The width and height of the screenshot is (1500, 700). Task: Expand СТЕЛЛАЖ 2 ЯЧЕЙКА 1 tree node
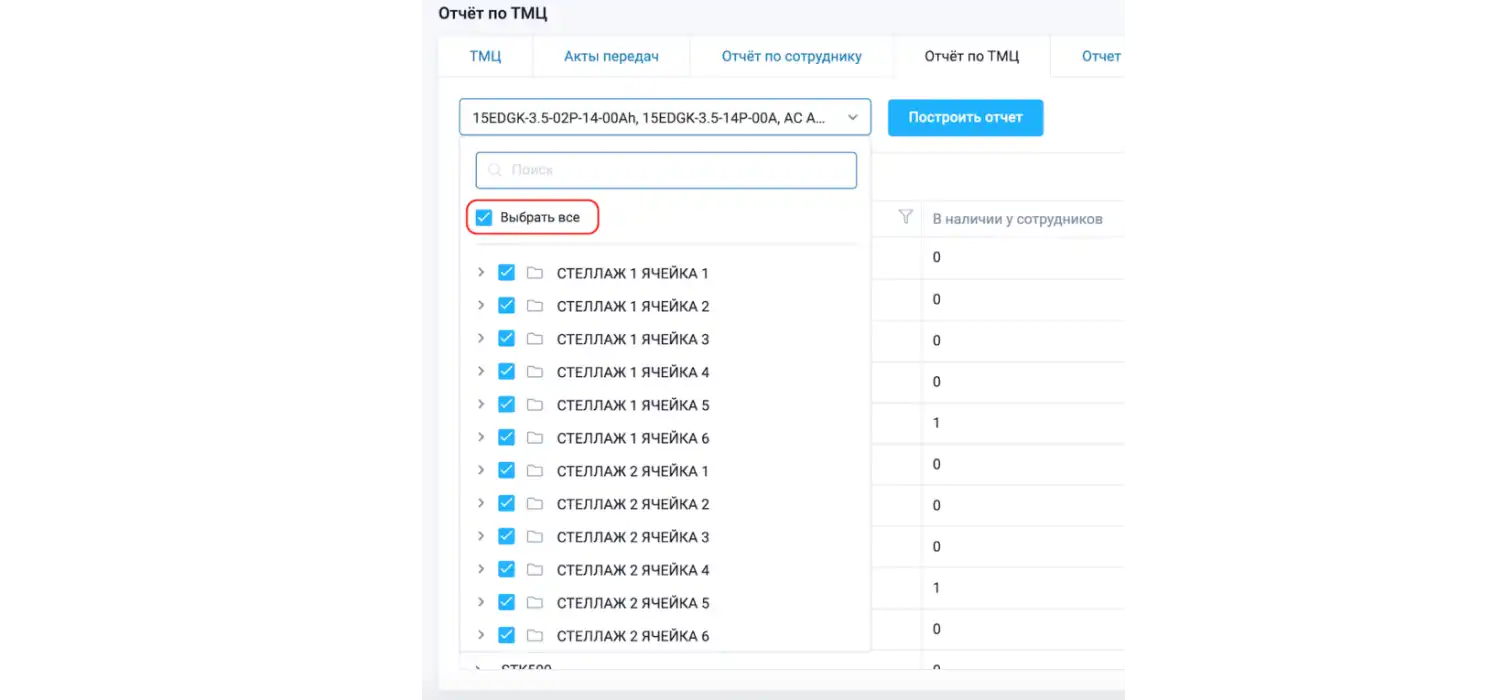point(480,470)
